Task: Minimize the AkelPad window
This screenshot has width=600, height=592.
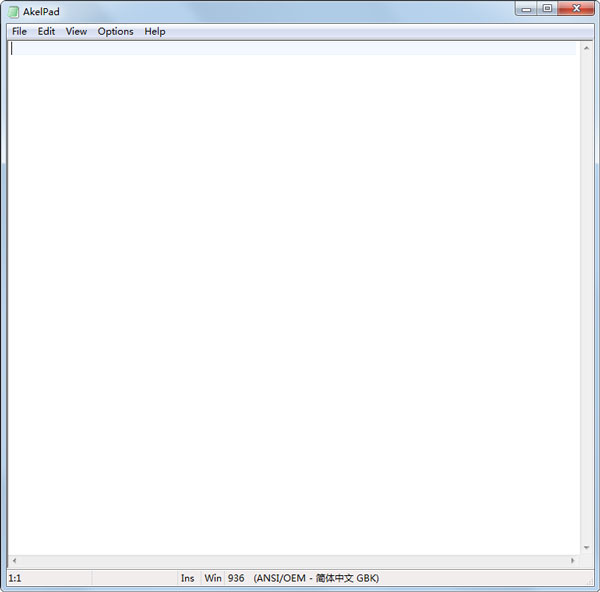Action: pyautogui.click(x=527, y=9)
